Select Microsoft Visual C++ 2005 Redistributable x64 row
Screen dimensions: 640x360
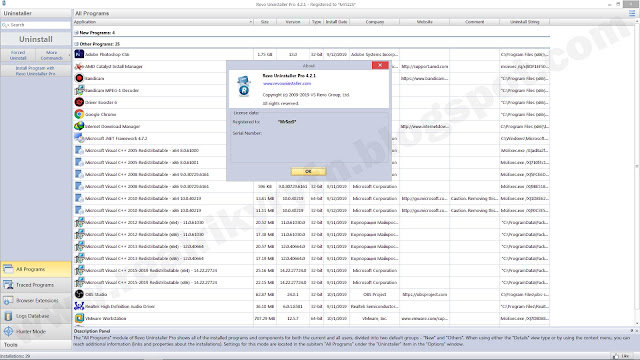(x=311, y=150)
